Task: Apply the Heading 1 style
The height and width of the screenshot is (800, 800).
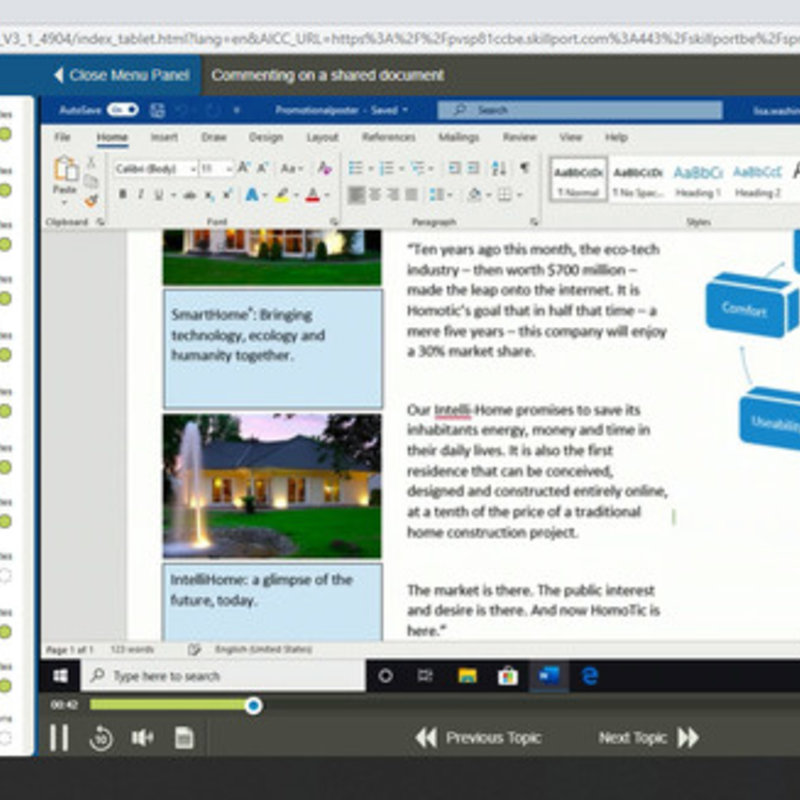Action: click(x=698, y=180)
